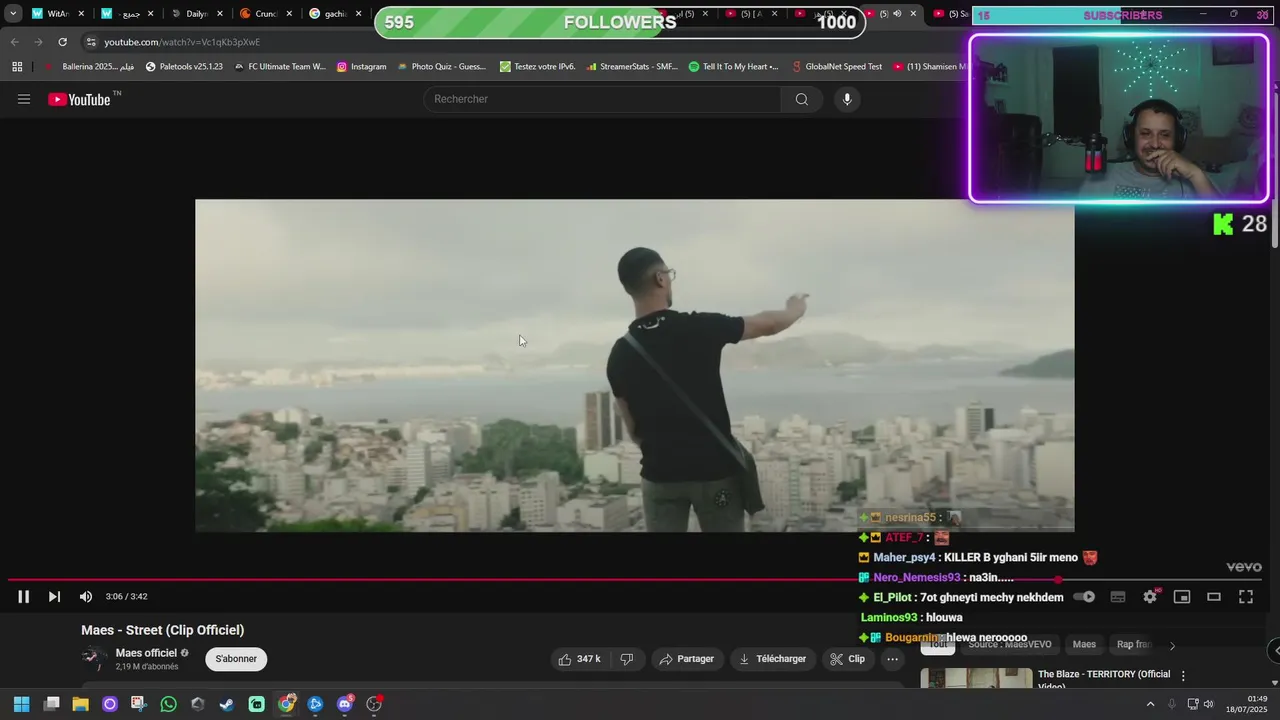The width and height of the screenshot is (1280, 720).
Task: Open Tell It To My Heart bookmark
Action: pos(734,67)
